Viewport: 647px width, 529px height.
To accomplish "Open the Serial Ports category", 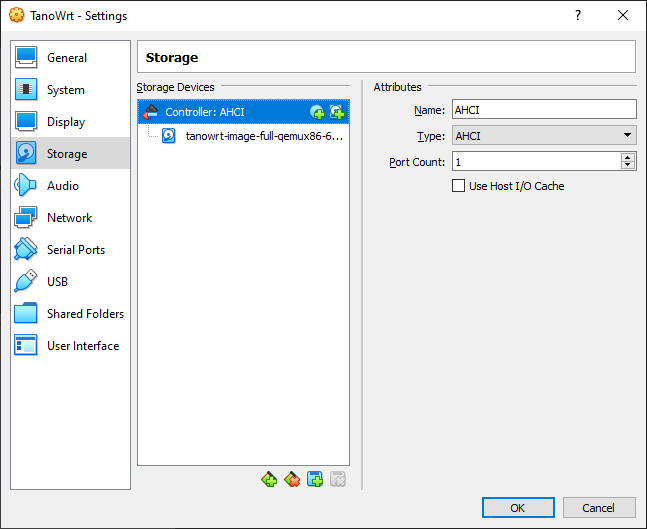I will point(71,250).
